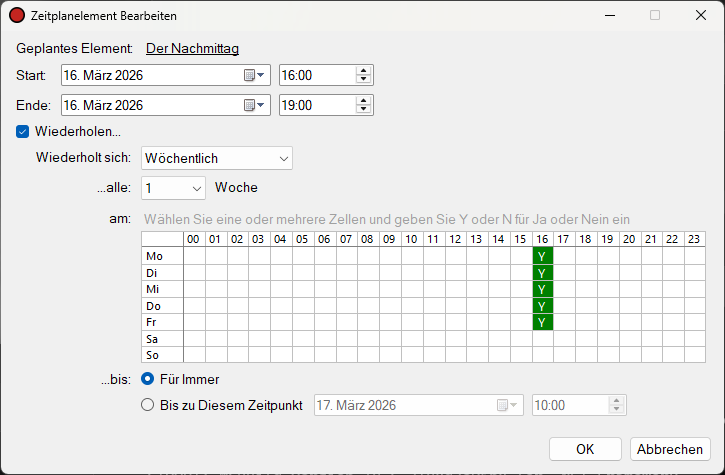
Task: Select the Mo cell at hour 09
Action: (390, 256)
